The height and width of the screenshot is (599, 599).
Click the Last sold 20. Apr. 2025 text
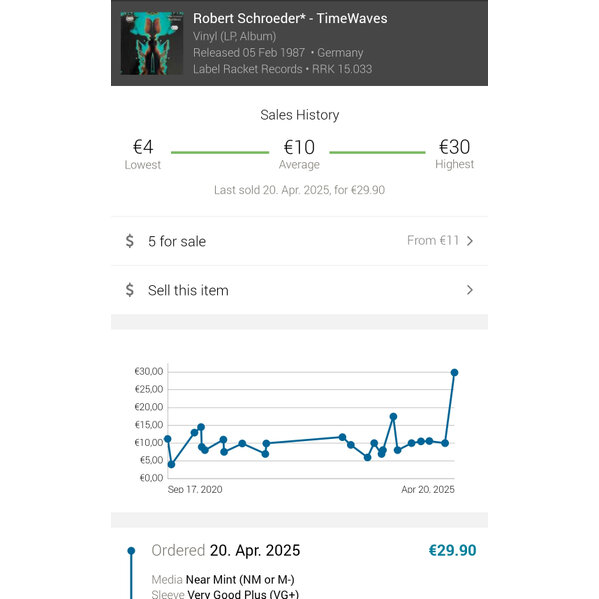point(300,190)
